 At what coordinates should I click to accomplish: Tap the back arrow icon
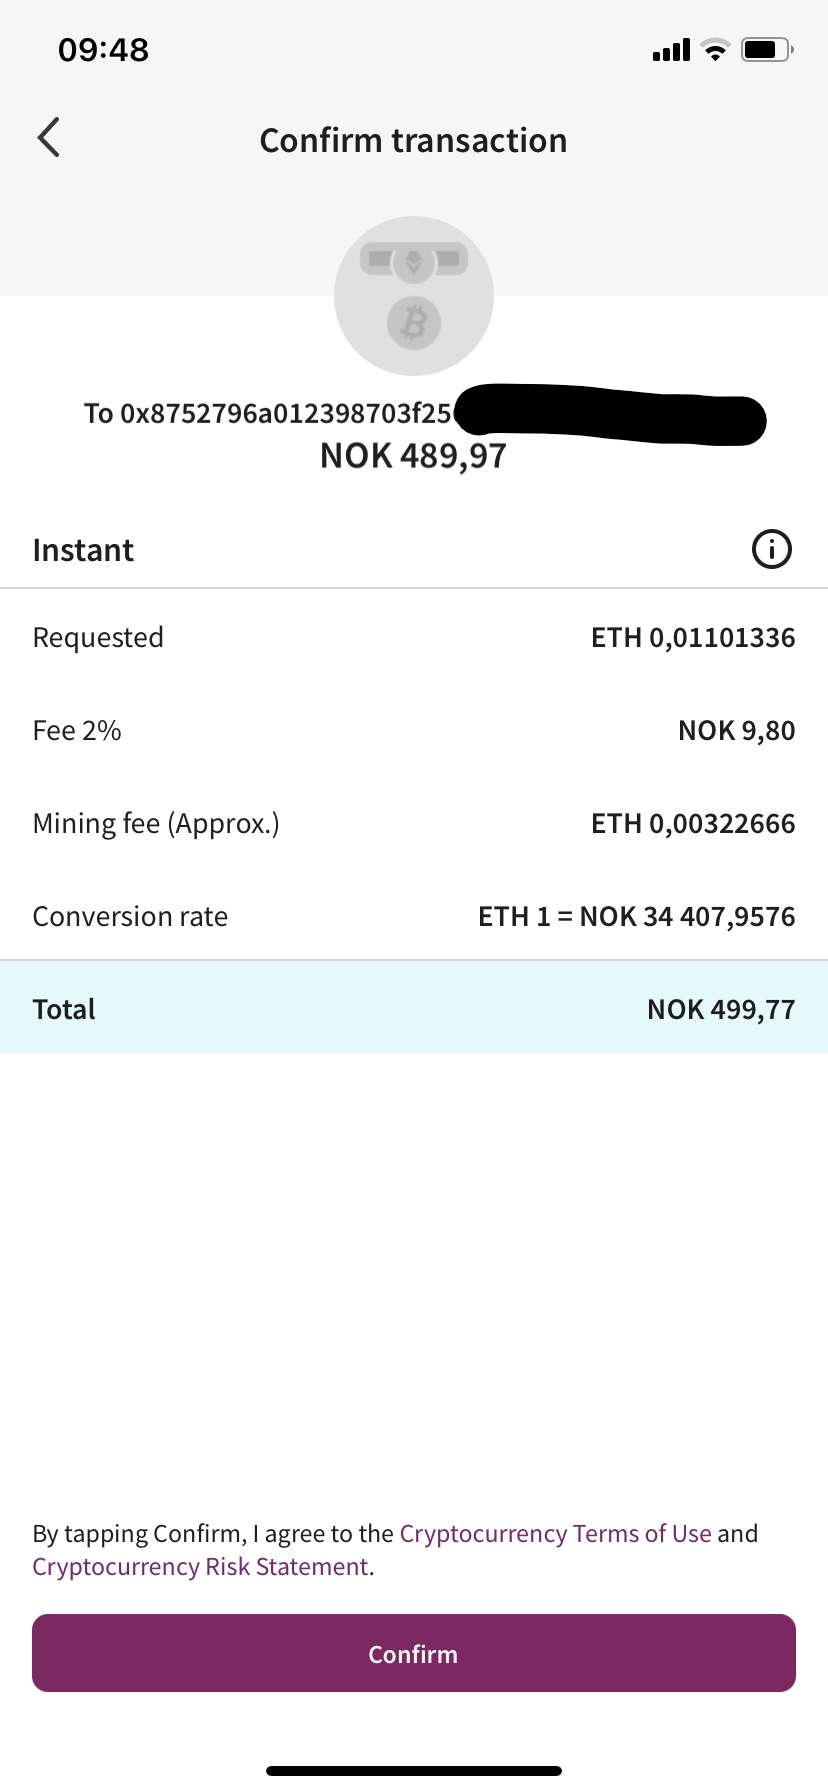[49, 138]
